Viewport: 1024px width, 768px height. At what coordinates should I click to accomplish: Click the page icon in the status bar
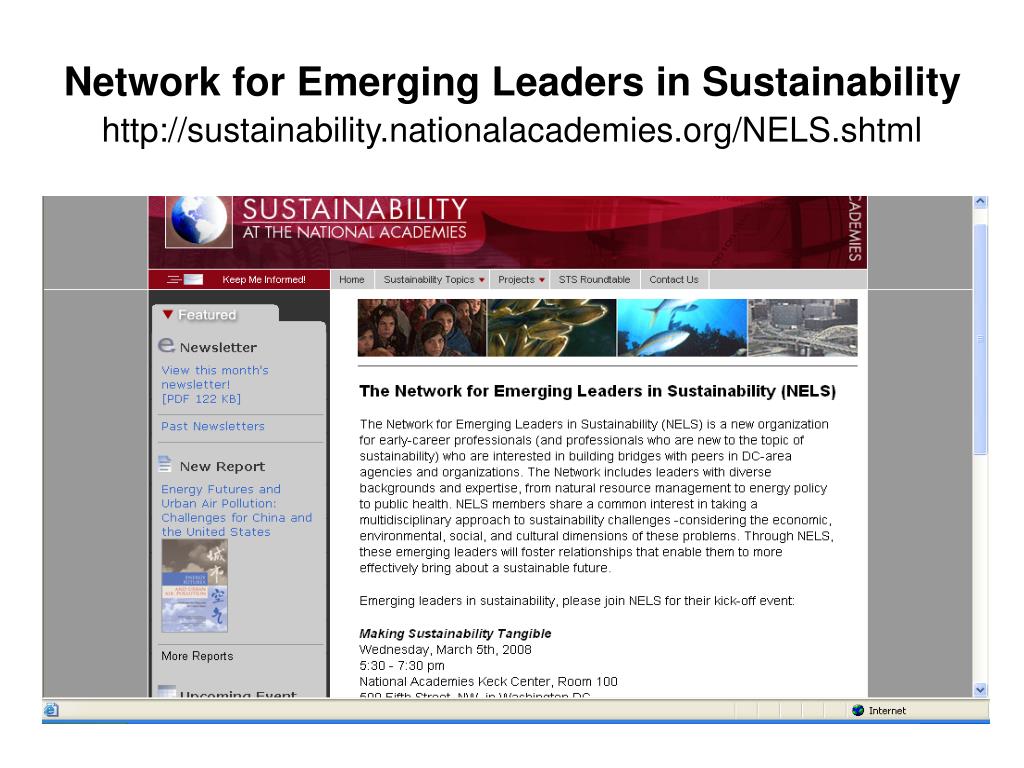click(x=51, y=711)
